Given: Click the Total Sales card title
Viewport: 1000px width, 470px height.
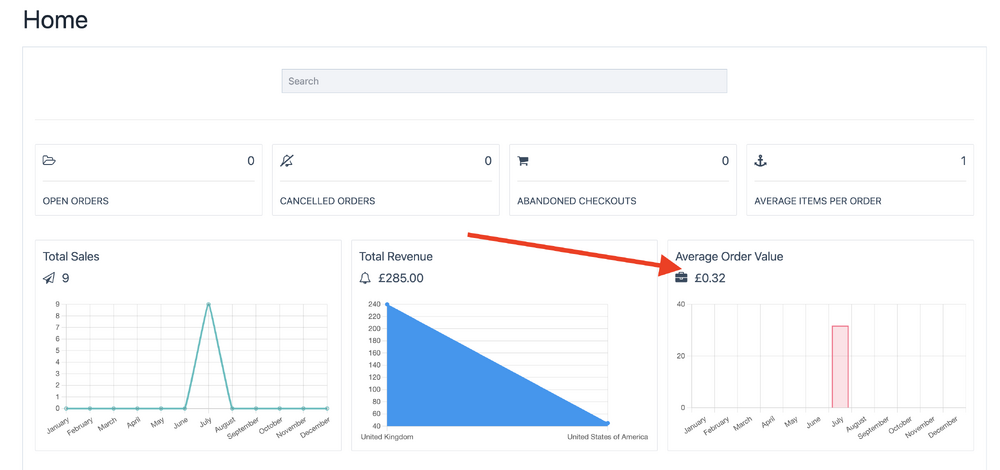Looking at the screenshot, I should click(71, 256).
